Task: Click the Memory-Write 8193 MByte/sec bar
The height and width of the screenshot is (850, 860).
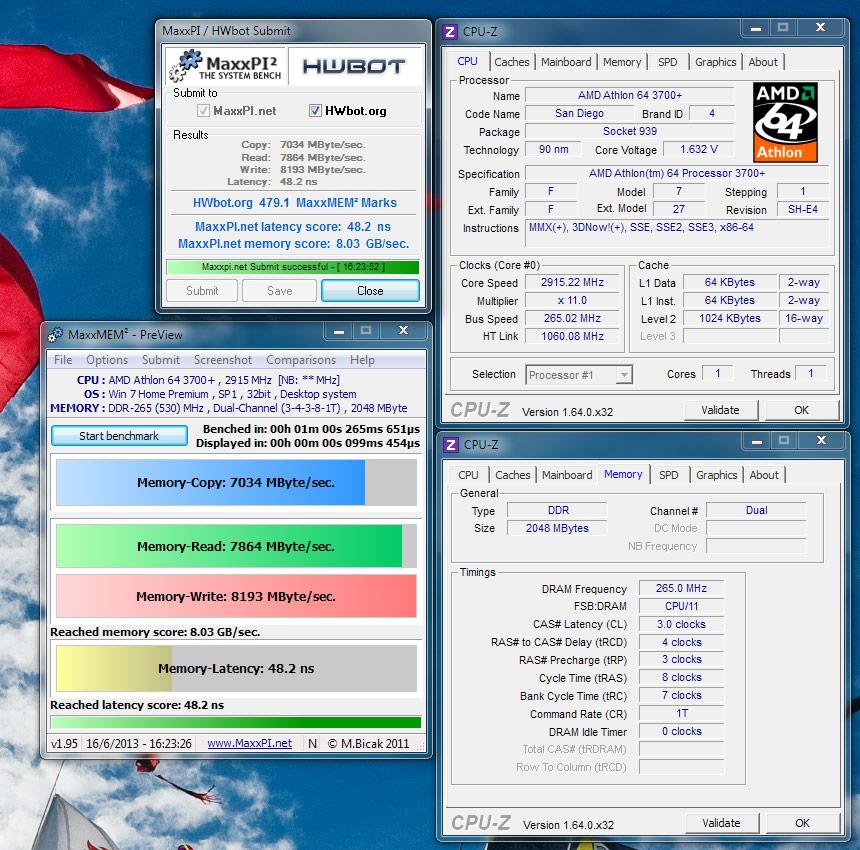Action: (x=236, y=596)
